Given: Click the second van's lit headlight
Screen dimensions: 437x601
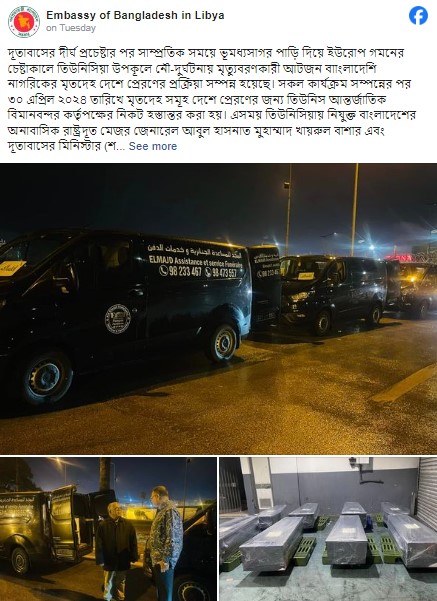Looking at the screenshot, I should 299,296.
